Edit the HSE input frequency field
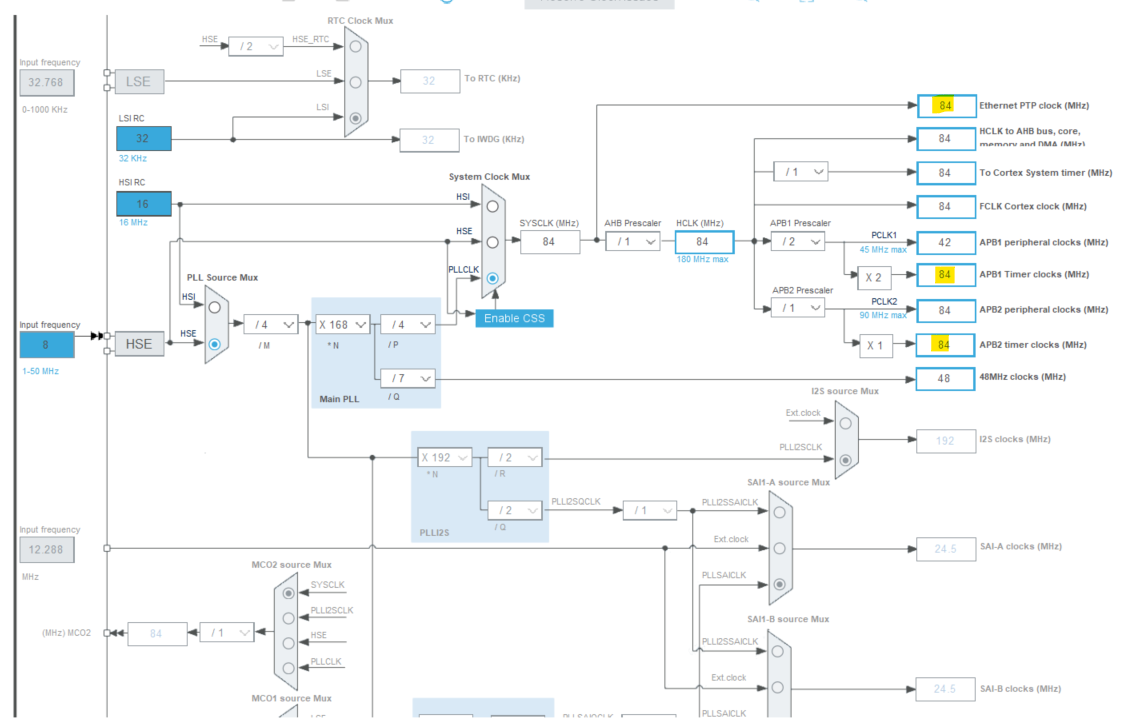1128x725 pixels. (46, 344)
